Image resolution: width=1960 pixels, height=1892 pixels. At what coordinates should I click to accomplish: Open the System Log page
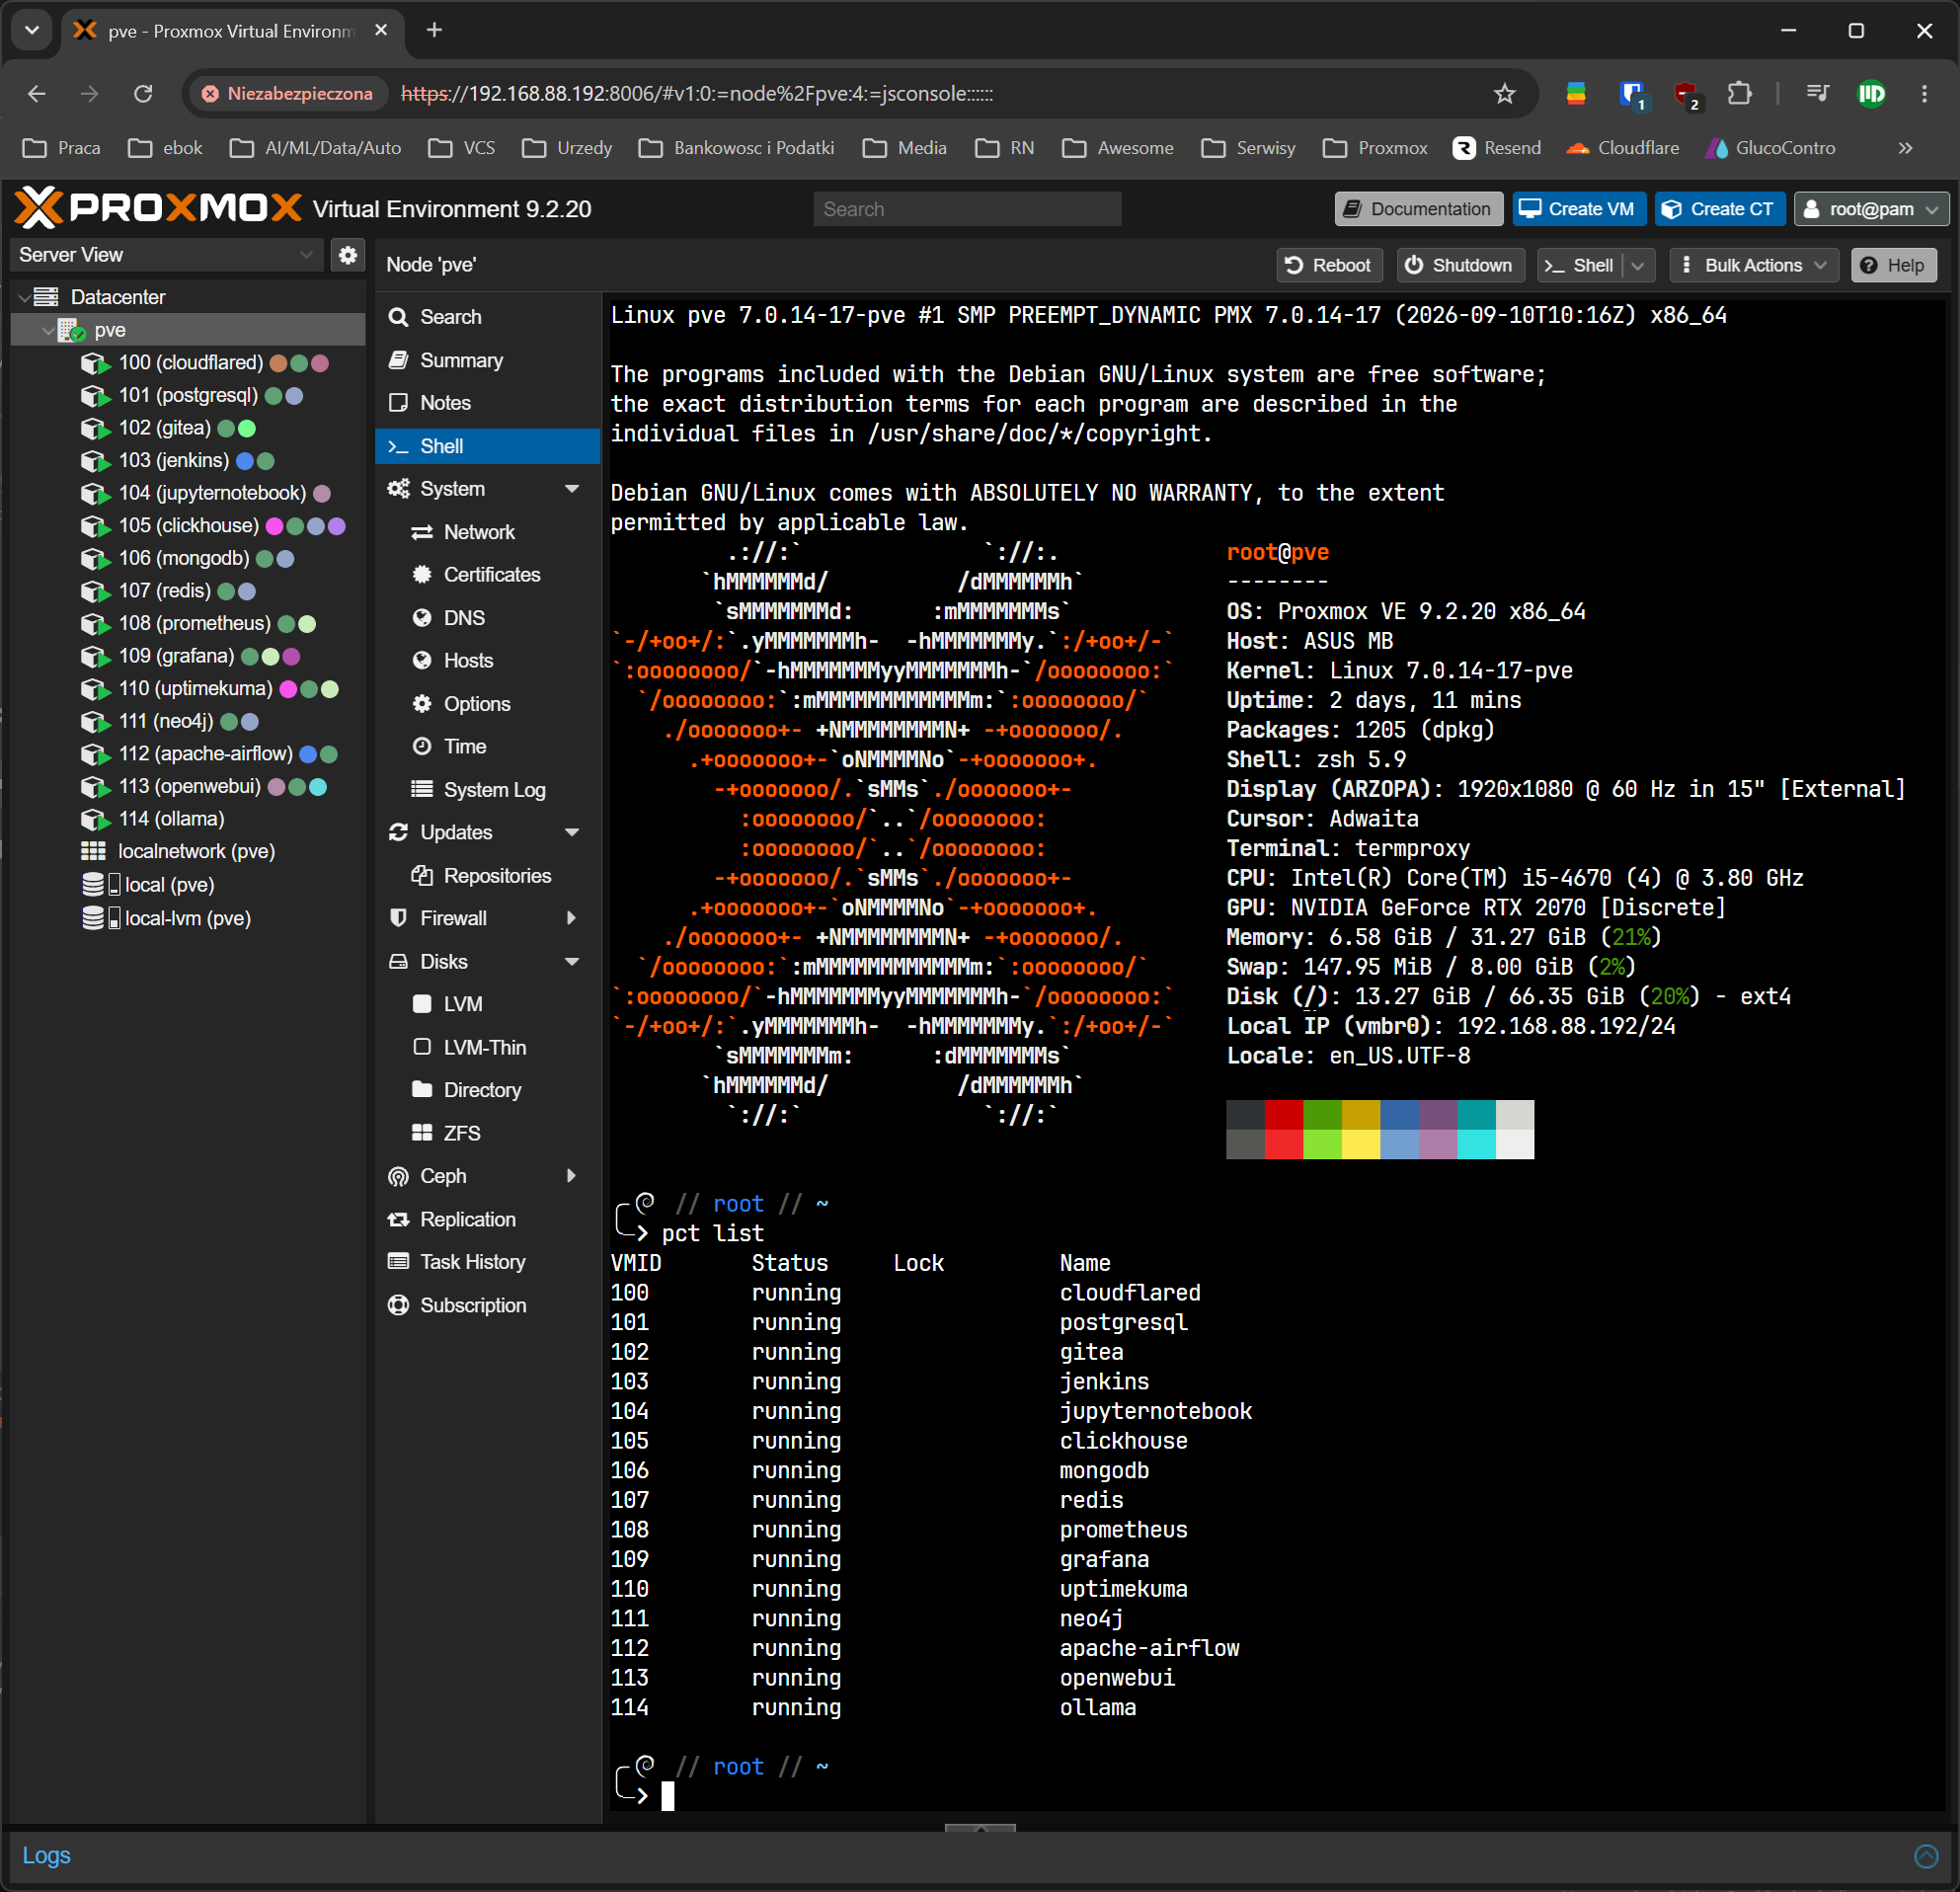tap(488, 790)
